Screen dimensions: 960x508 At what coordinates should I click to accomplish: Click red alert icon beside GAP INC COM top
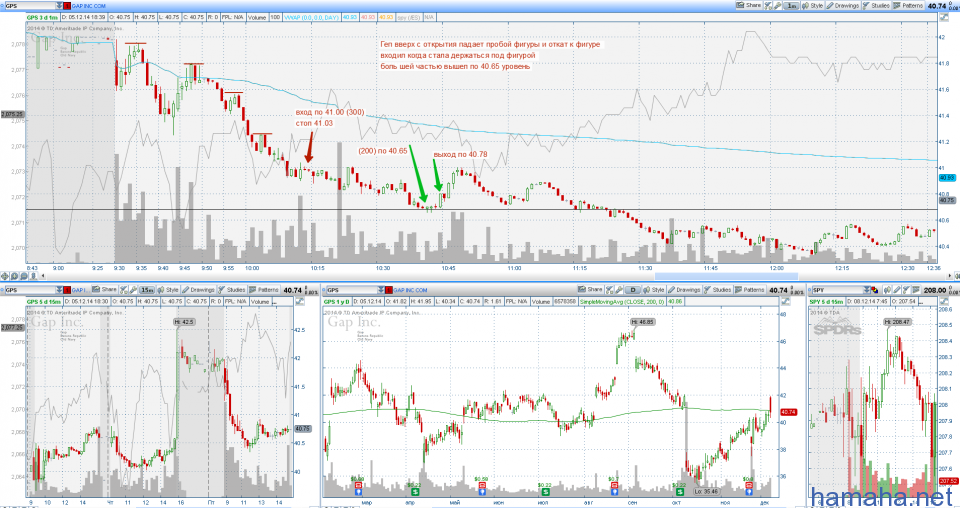(x=67, y=6)
